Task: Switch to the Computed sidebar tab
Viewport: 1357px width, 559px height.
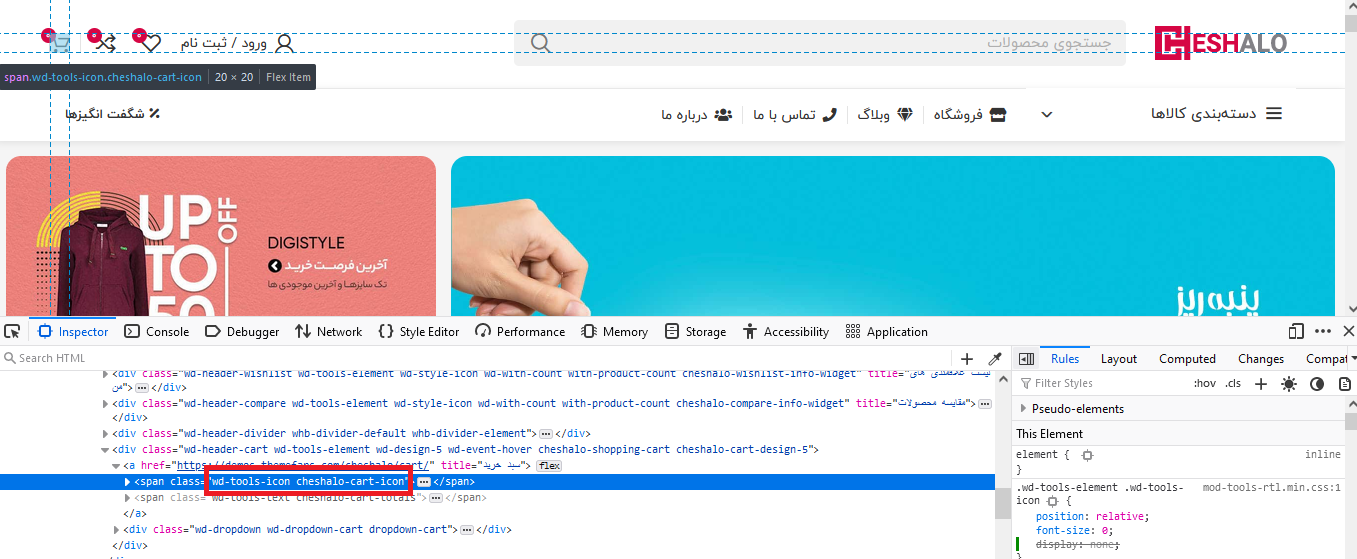Action: (1187, 359)
